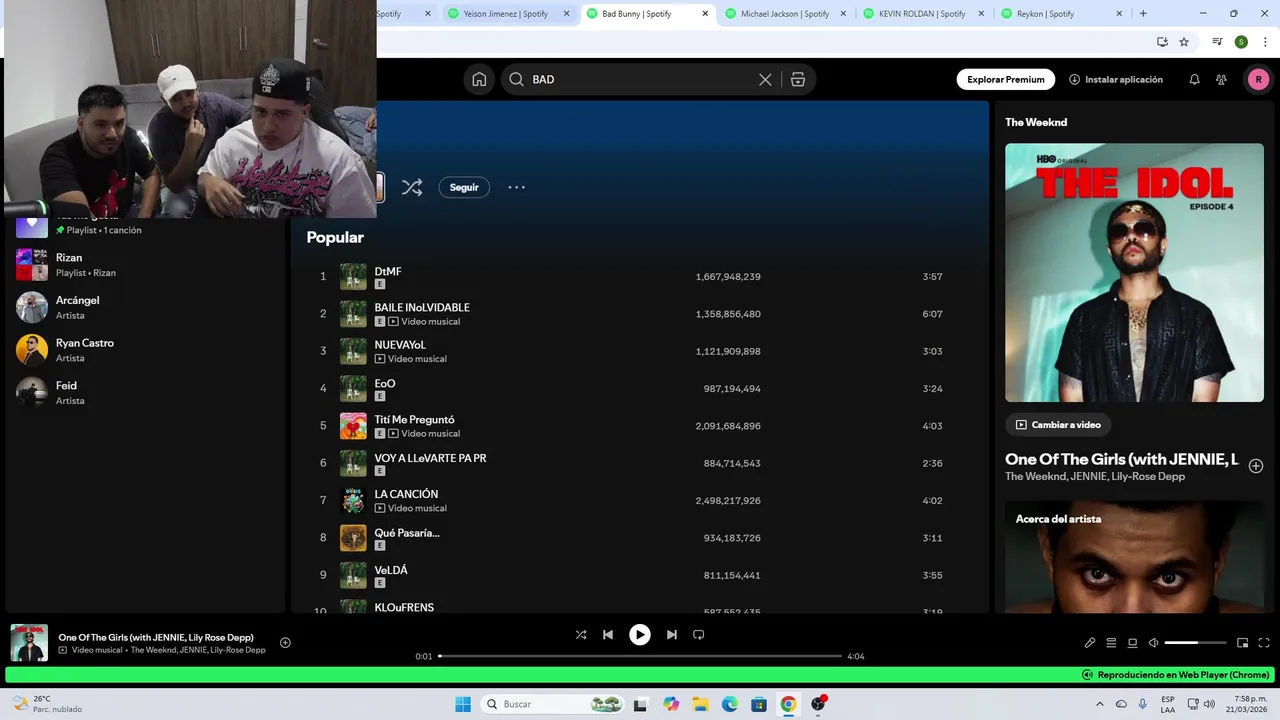Open the notifications bell
The height and width of the screenshot is (720, 1280).
(1194, 79)
